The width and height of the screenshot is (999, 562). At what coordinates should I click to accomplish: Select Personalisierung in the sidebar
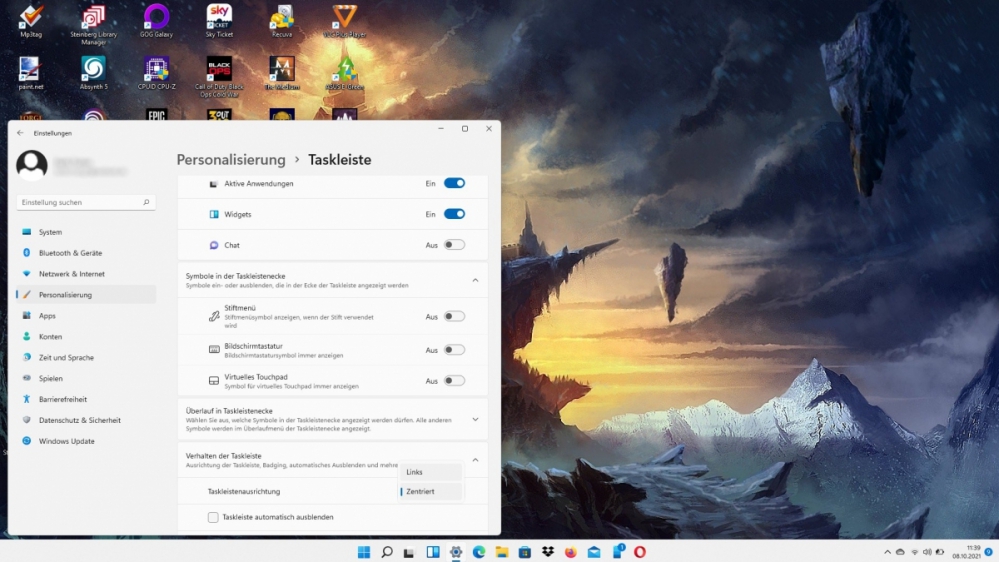pyautogui.click(x=86, y=294)
